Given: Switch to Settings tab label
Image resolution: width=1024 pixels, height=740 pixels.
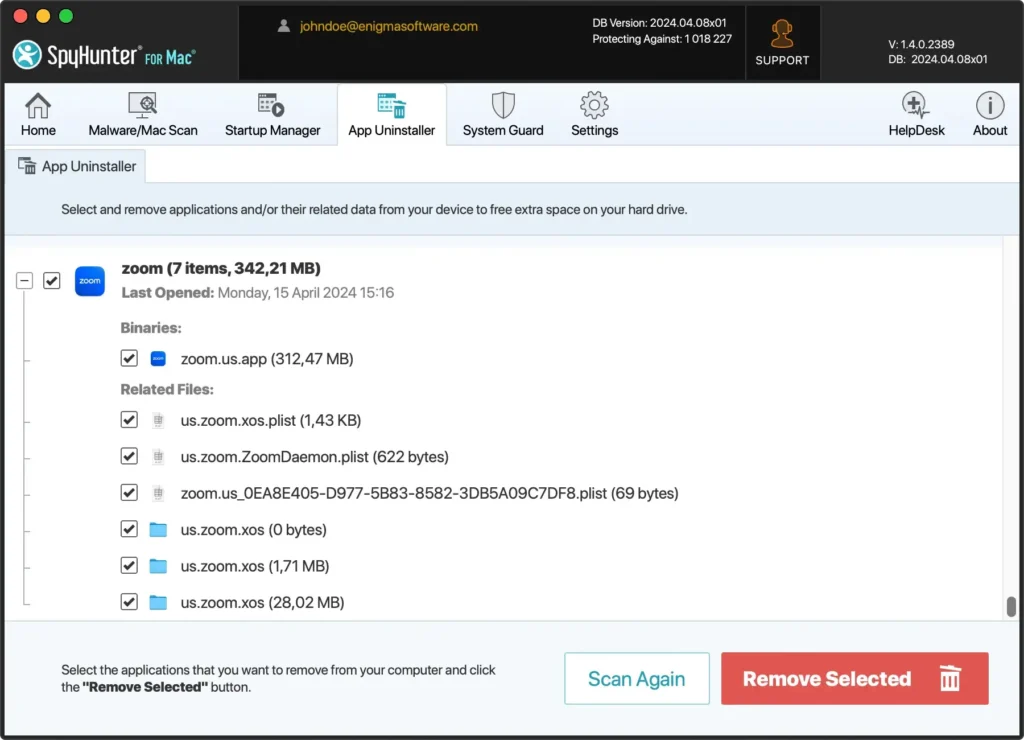Looking at the screenshot, I should tap(594, 131).
